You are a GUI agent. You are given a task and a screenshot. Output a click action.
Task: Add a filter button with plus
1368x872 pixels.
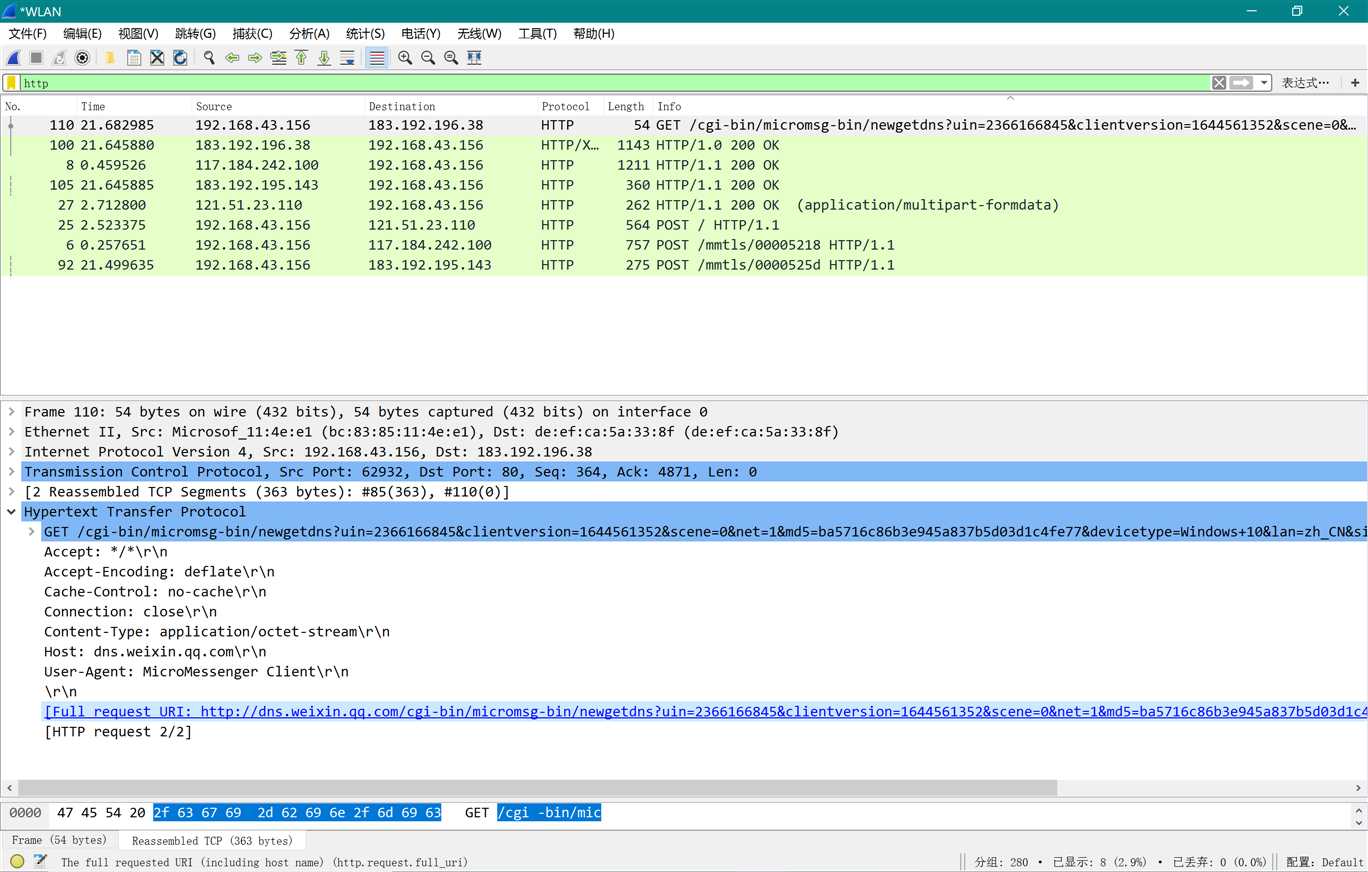coord(1355,83)
